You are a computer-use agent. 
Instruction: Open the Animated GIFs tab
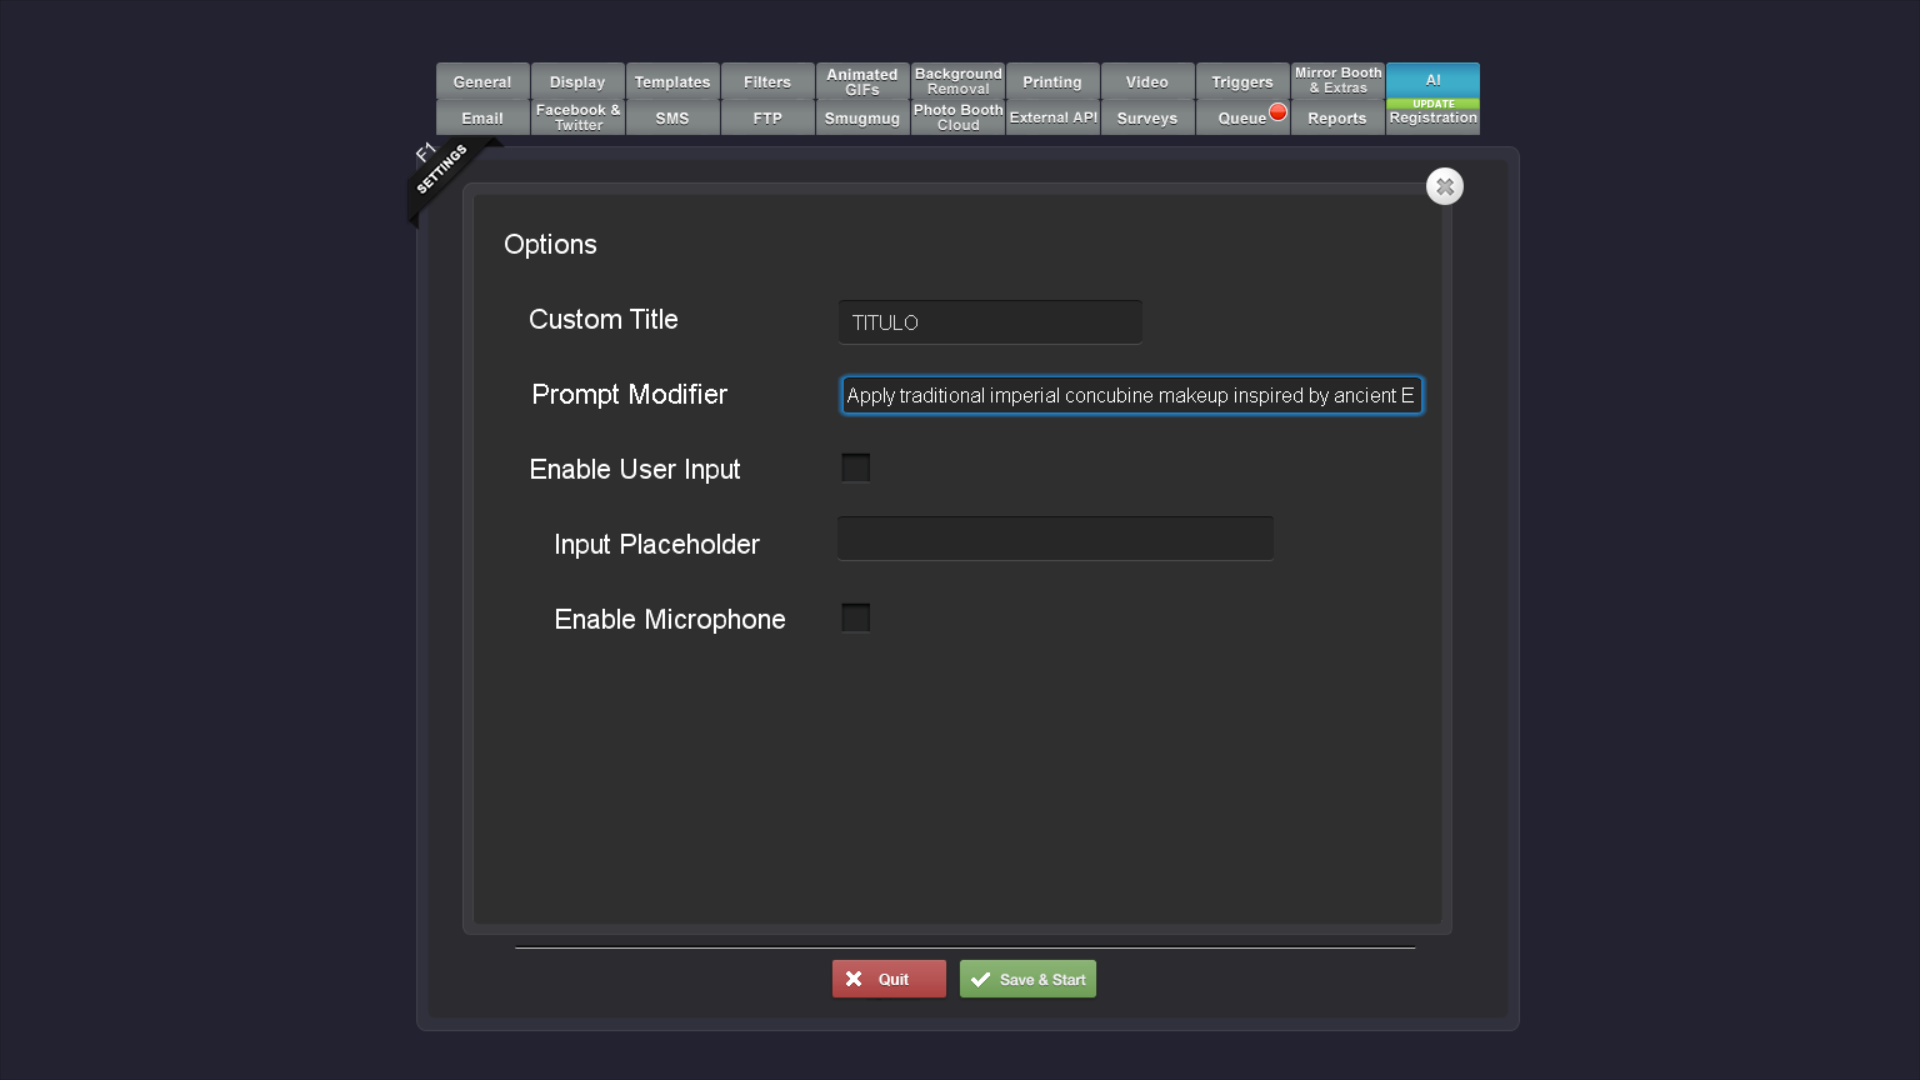pyautogui.click(x=862, y=82)
